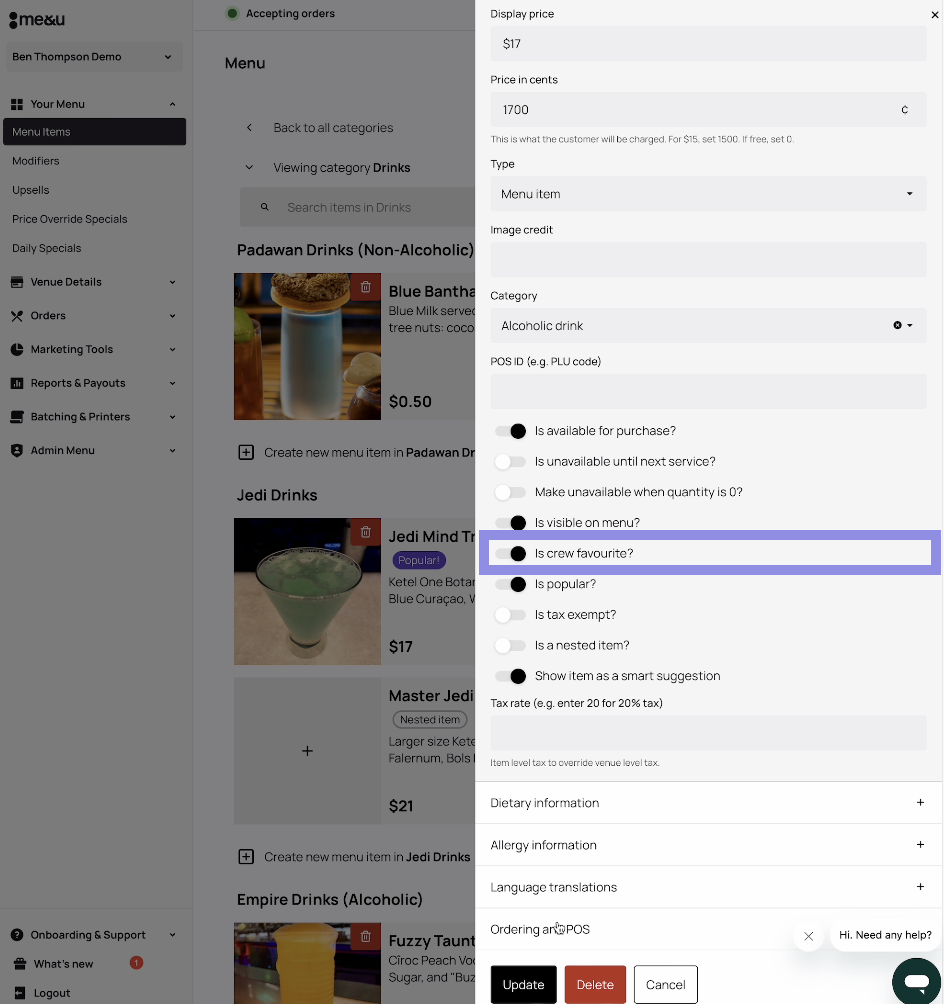Click Back to all categories link
This screenshot has width=944, height=1004.
333,128
